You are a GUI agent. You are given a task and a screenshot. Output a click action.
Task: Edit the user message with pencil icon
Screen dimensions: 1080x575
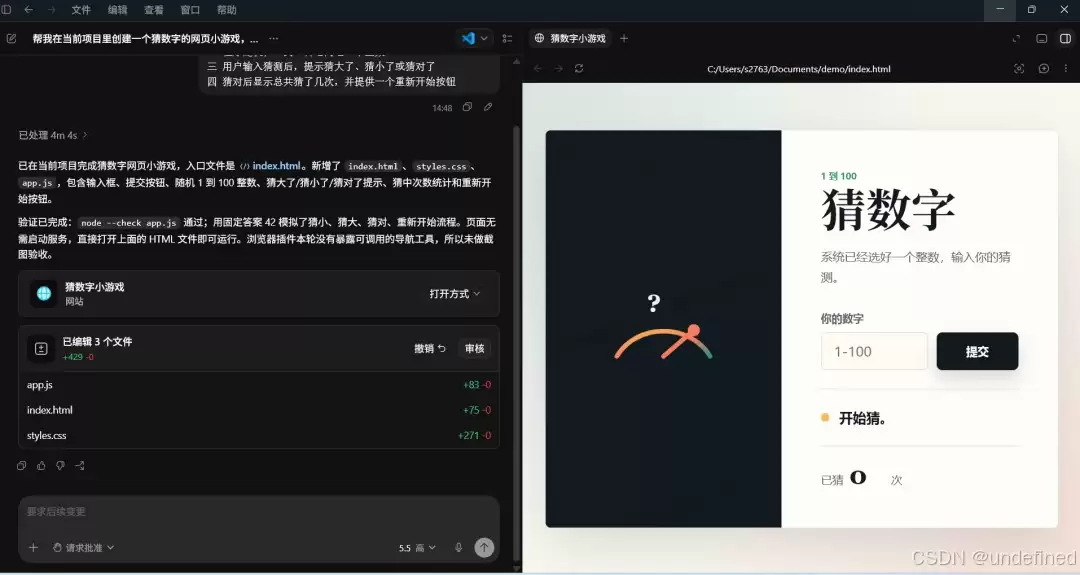click(488, 107)
